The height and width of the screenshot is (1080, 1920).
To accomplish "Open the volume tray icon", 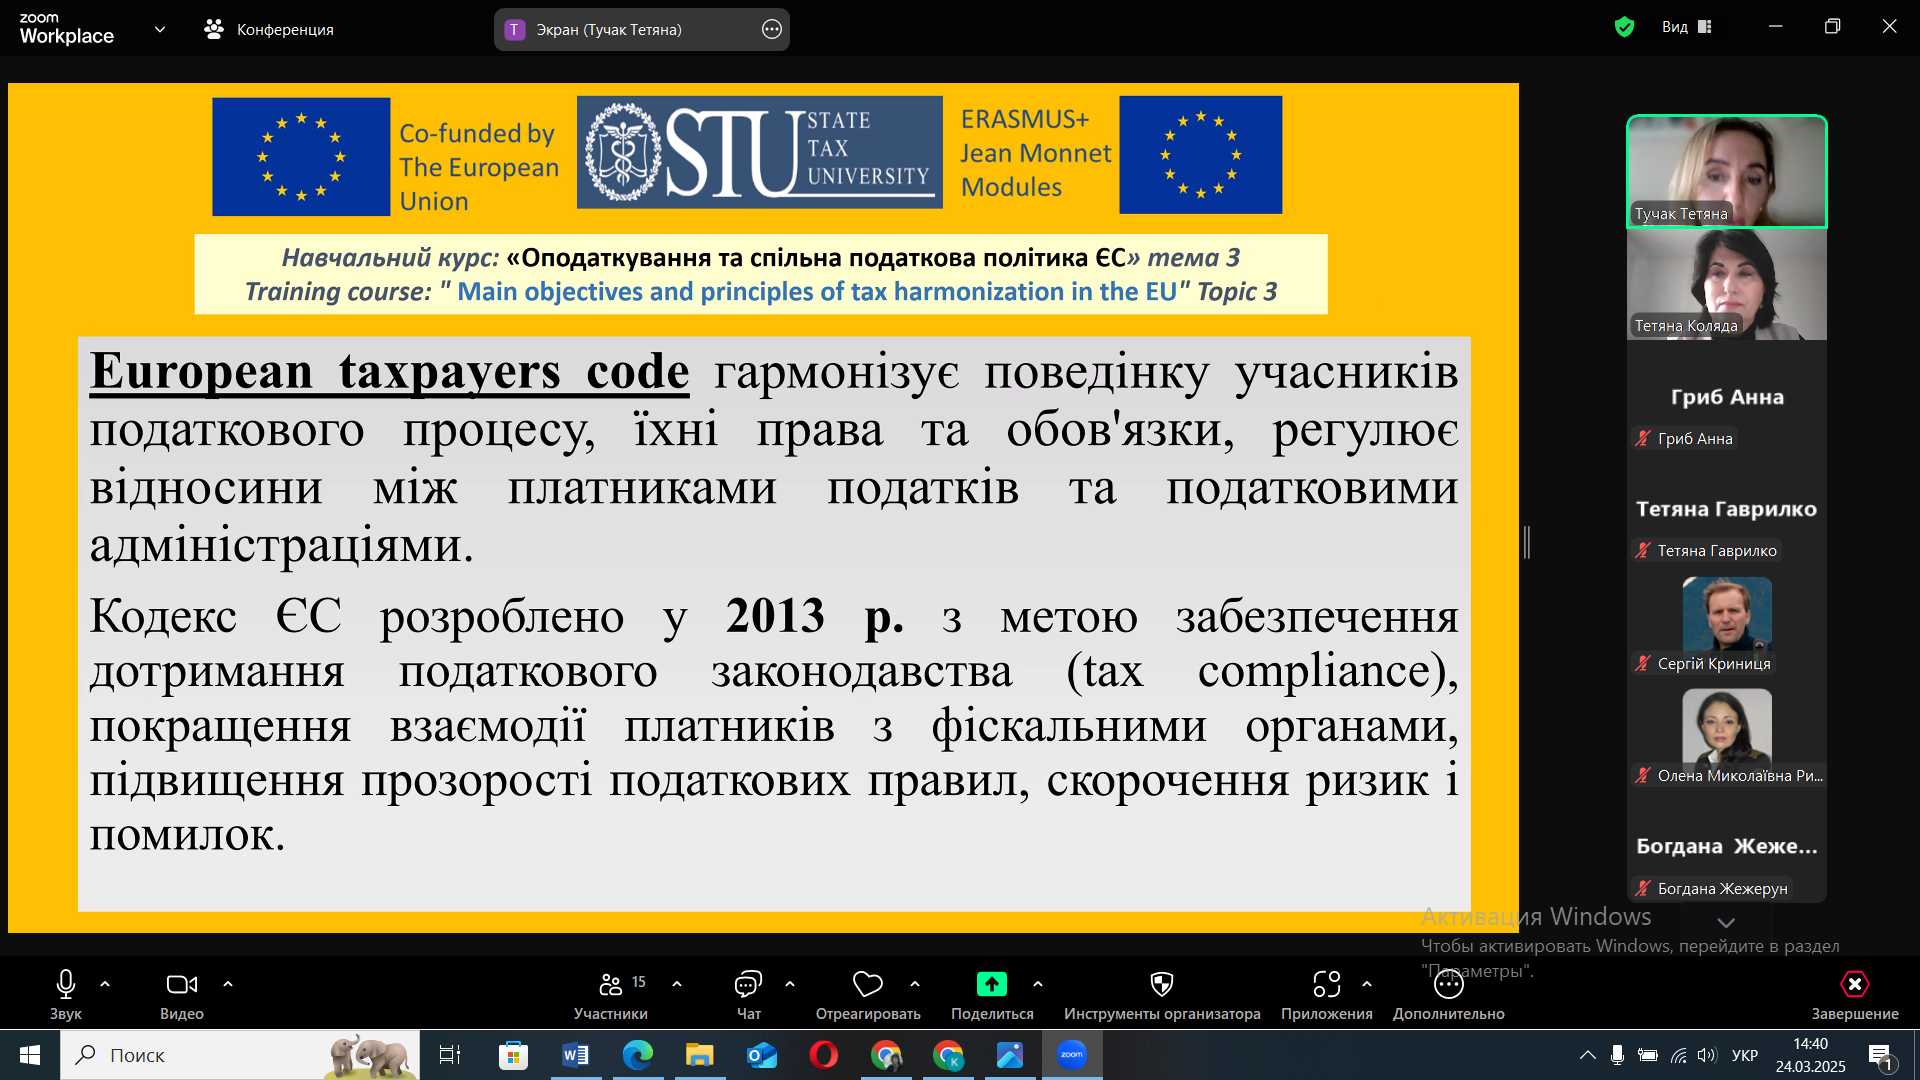I will coord(1707,1055).
